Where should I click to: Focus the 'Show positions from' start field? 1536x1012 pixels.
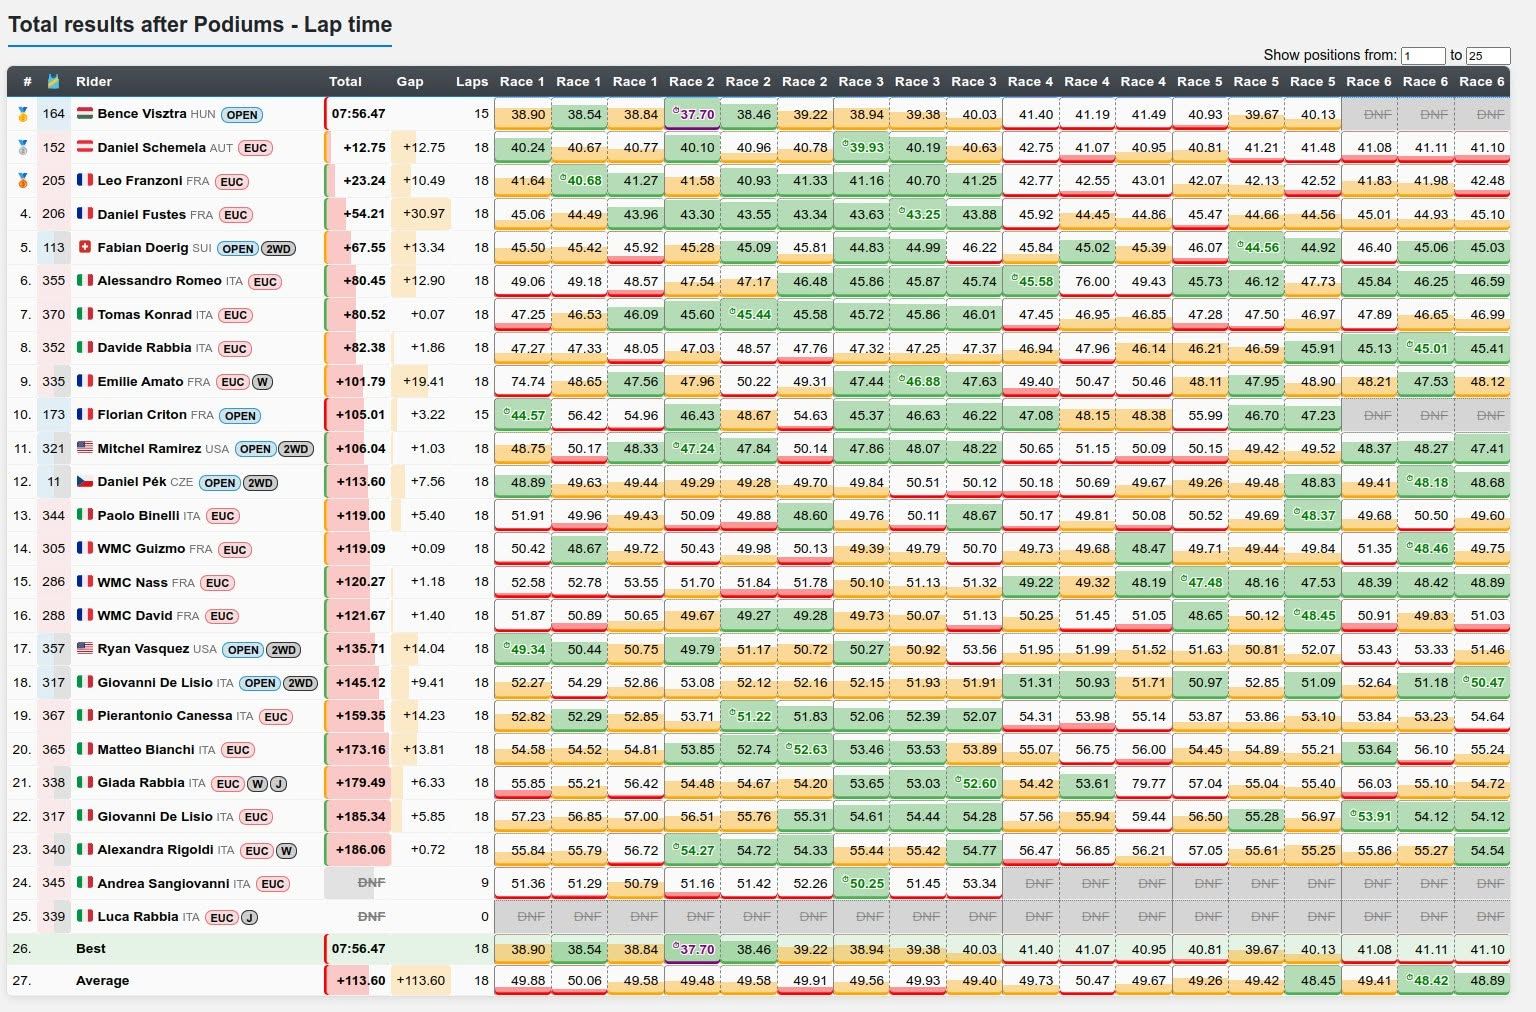1423,56
